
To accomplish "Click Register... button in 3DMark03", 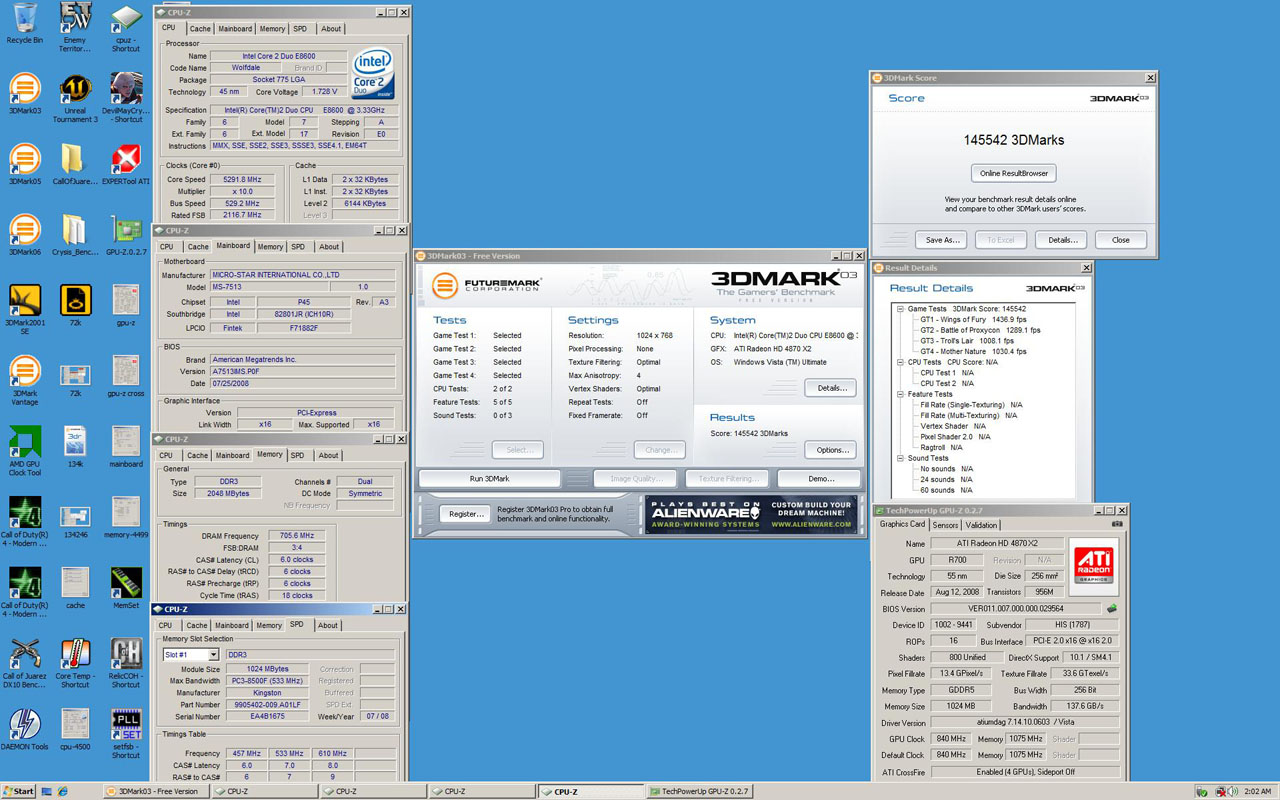I will [x=465, y=514].
